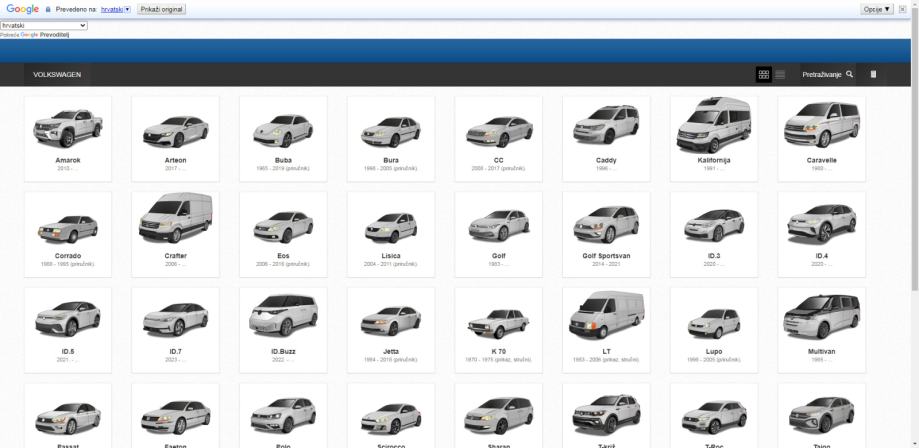919x448 pixels.
Task: Open the ID.5 model card
Action: 68,330
